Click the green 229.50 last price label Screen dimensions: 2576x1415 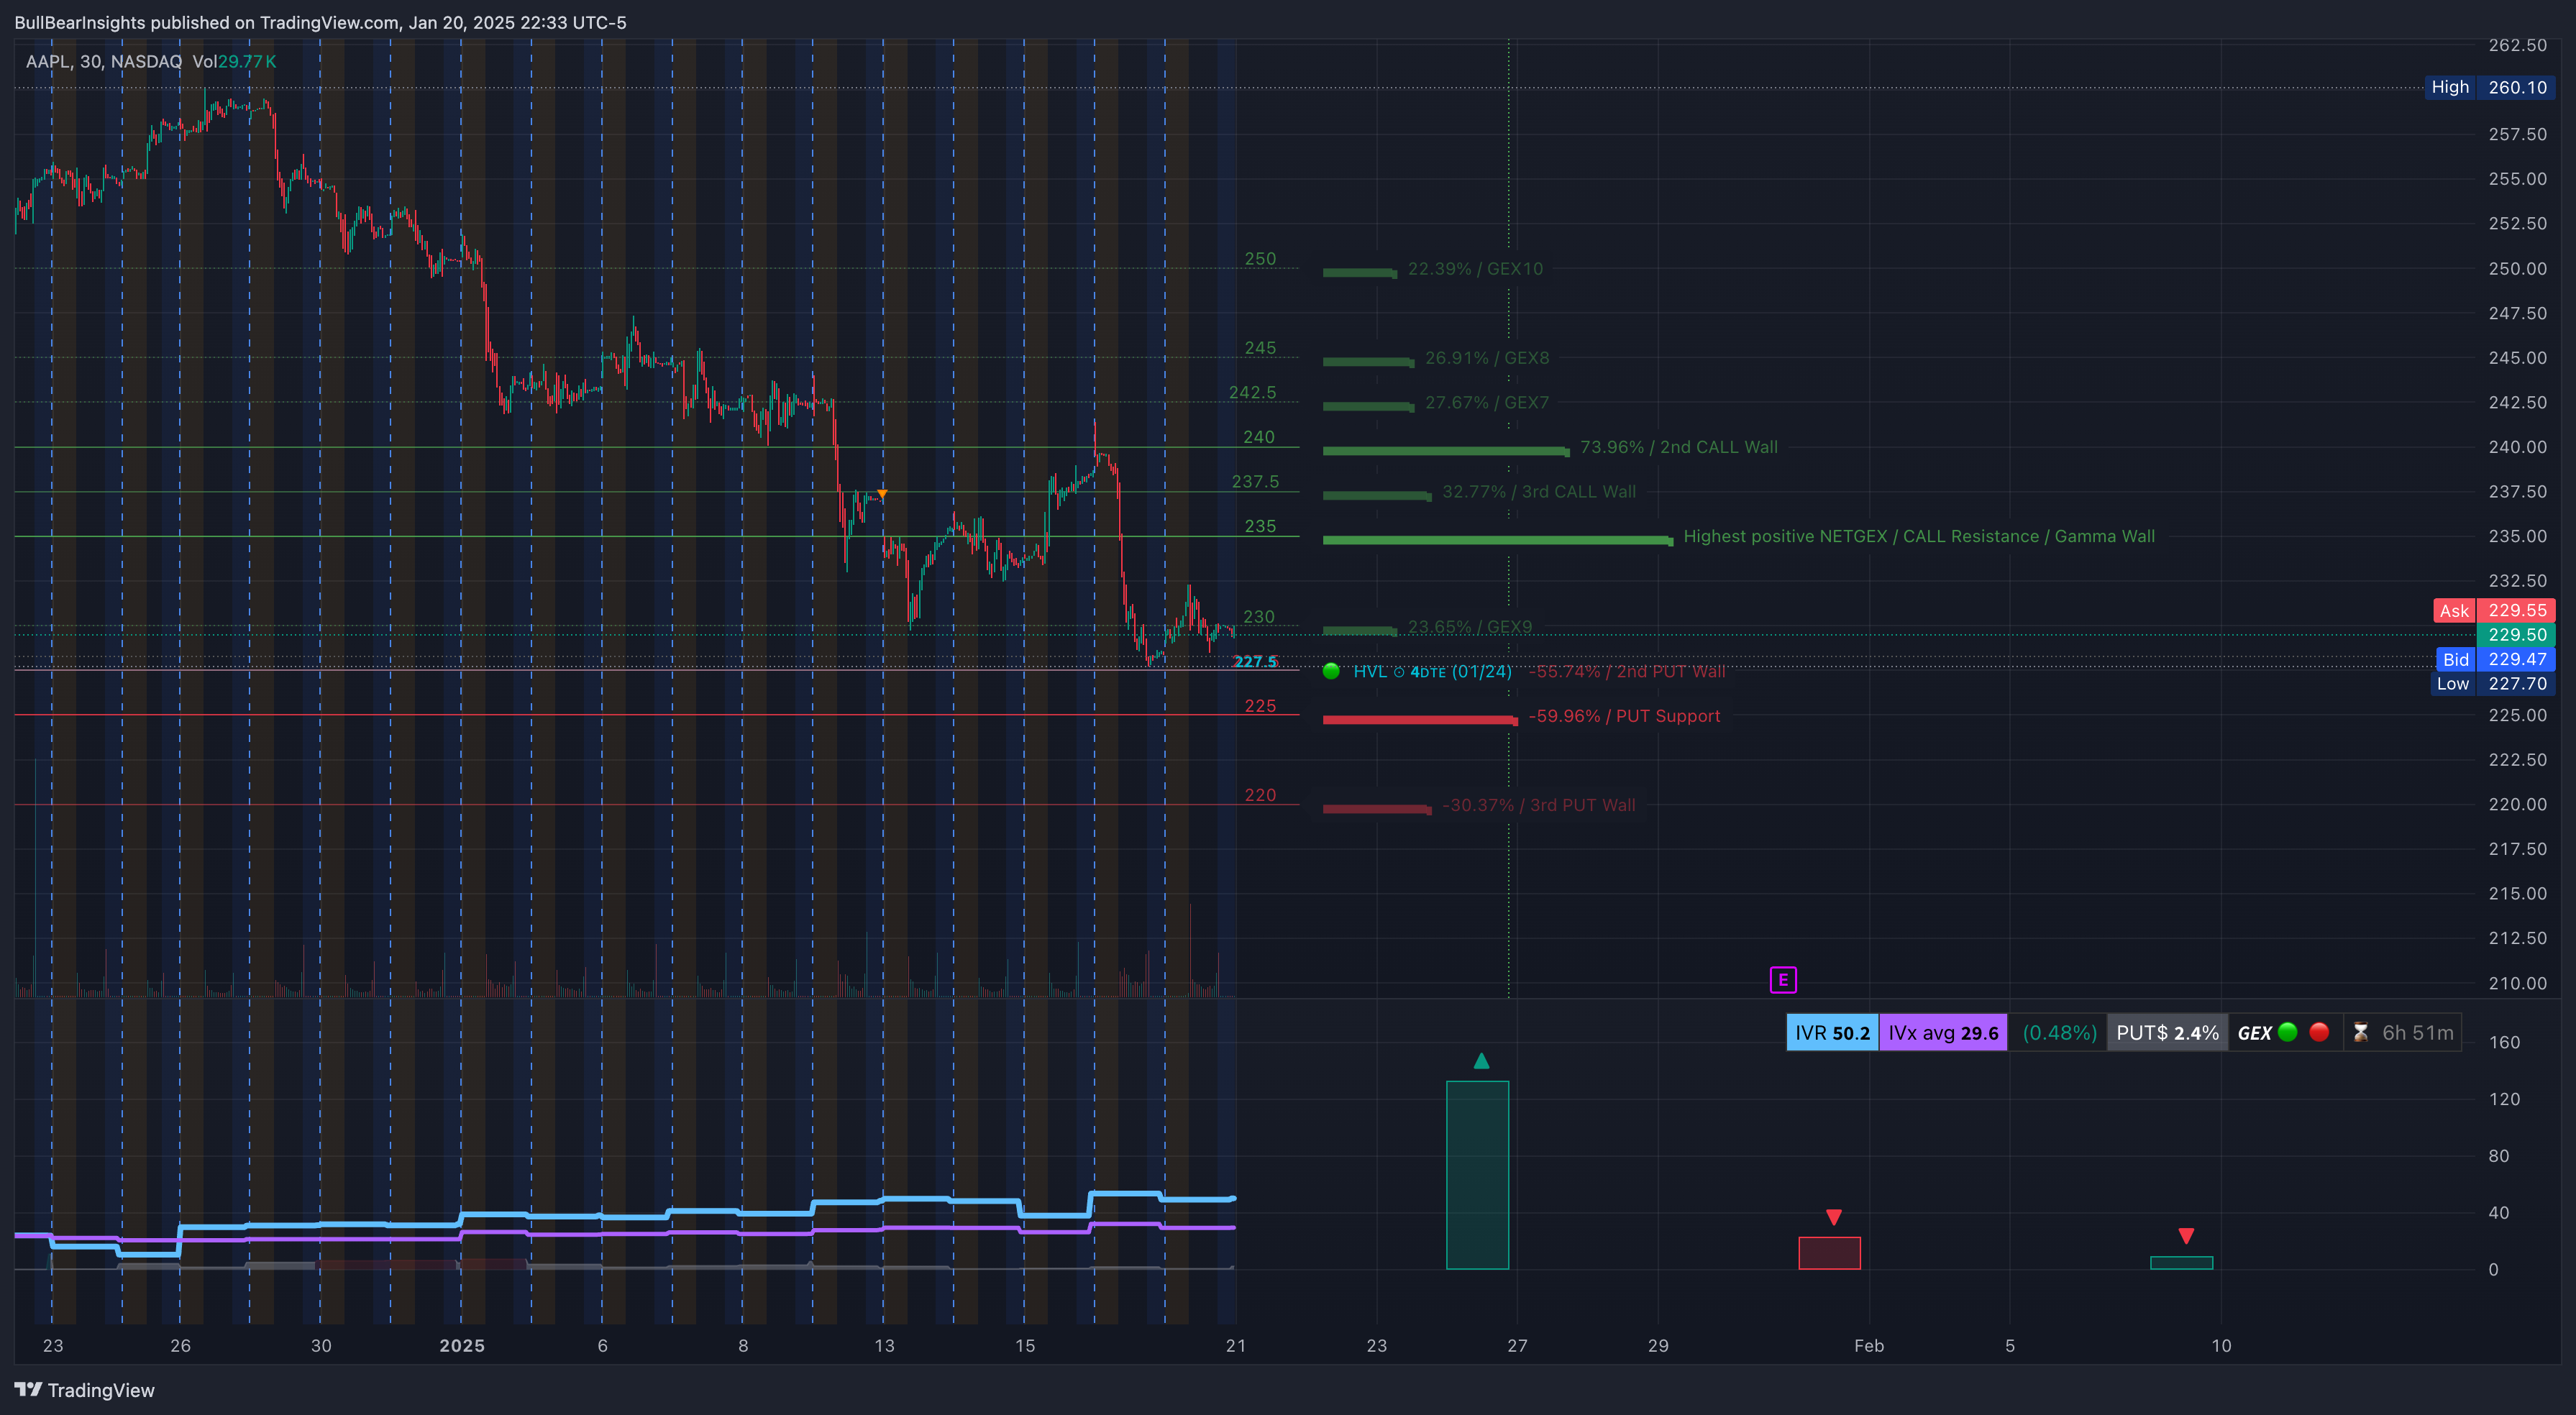tap(2516, 635)
